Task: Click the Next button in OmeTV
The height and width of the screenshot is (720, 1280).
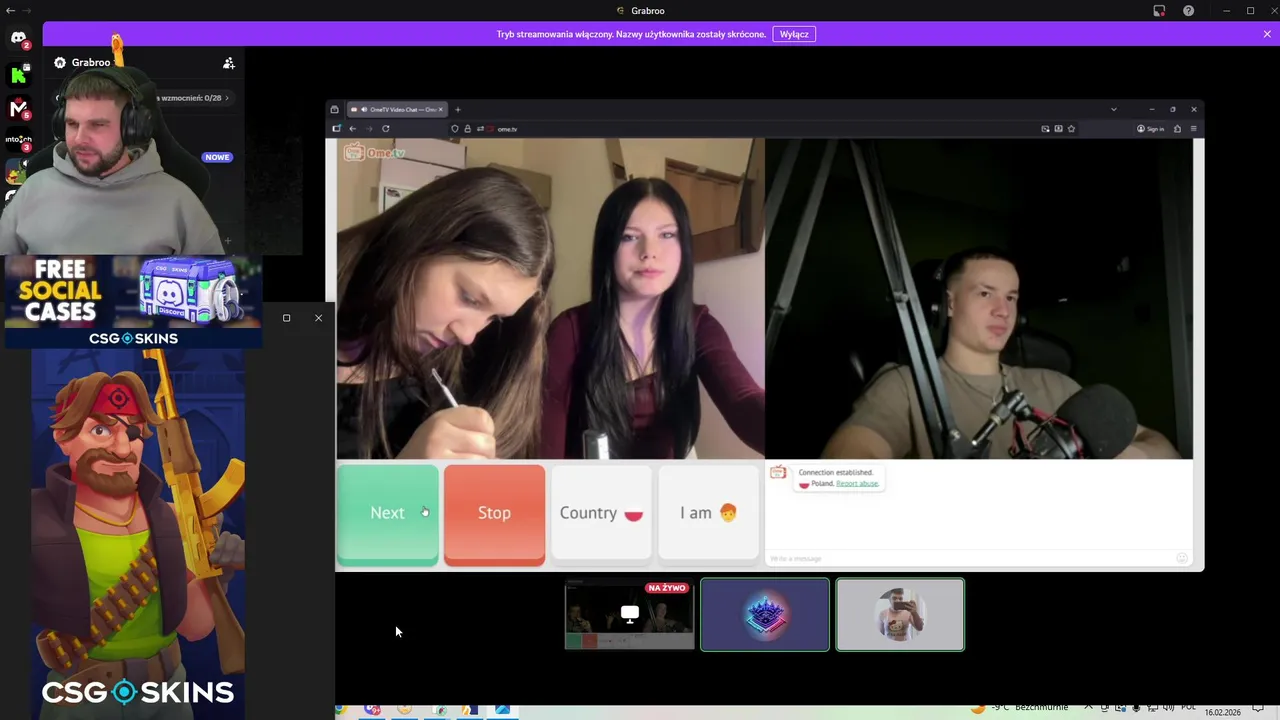Action: click(387, 514)
